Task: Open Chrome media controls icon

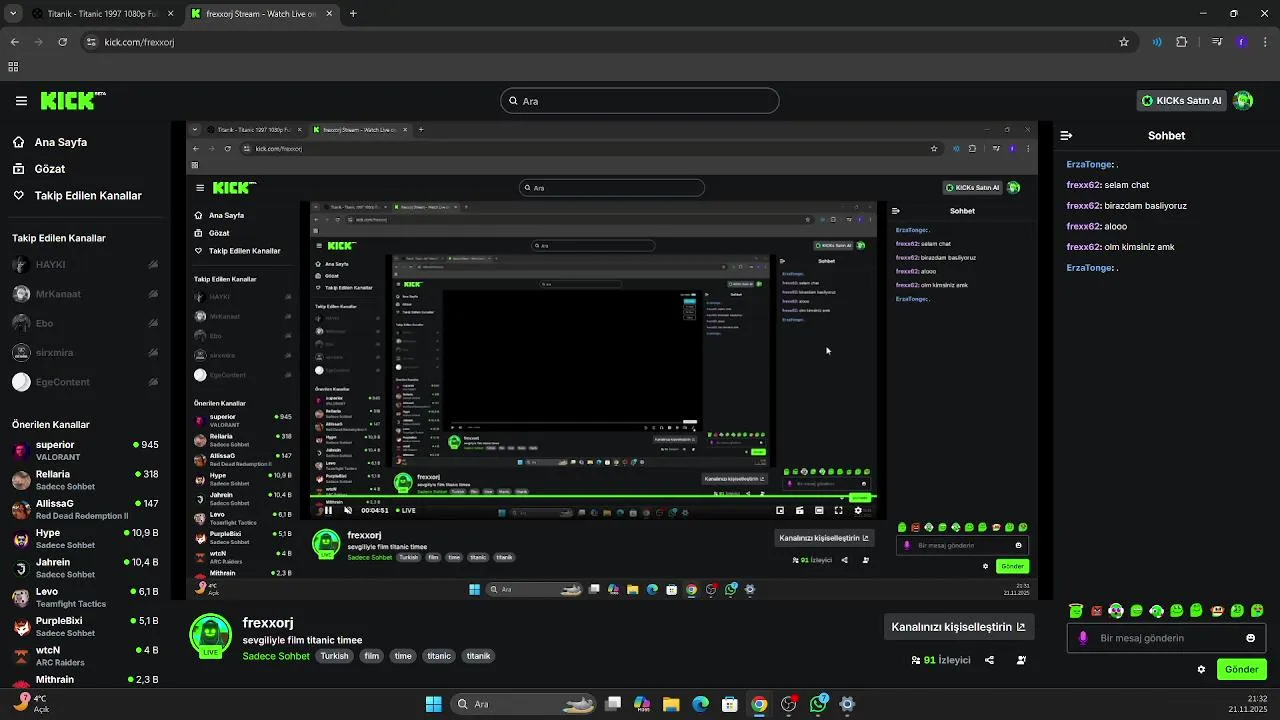Action: click(x=1217, y=42)
